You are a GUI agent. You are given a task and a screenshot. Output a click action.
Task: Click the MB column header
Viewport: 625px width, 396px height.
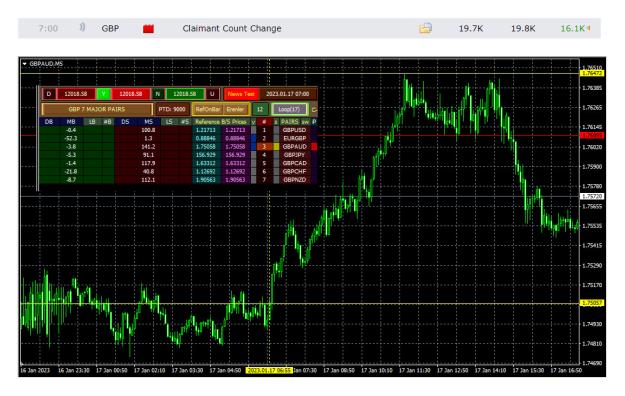coord(71,122)
